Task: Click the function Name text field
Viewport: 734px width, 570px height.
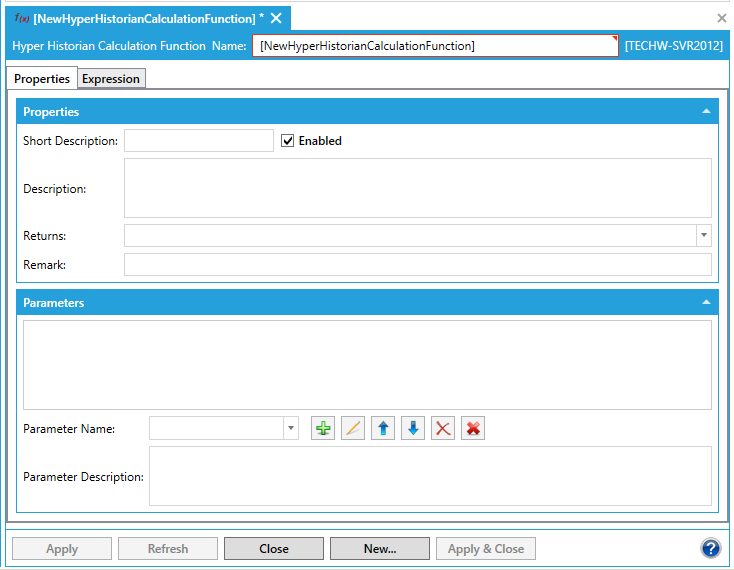Action: 435,46
